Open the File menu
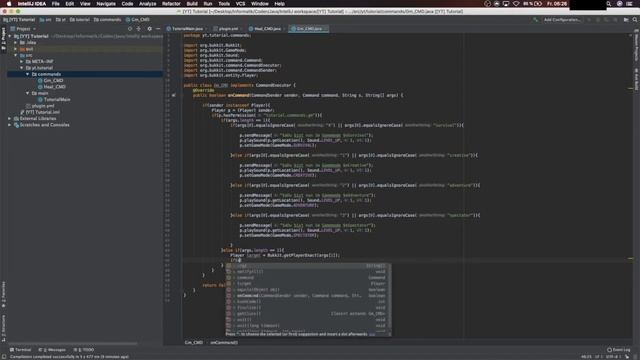This screenshot has width=640, height=360. click(56, 4)
